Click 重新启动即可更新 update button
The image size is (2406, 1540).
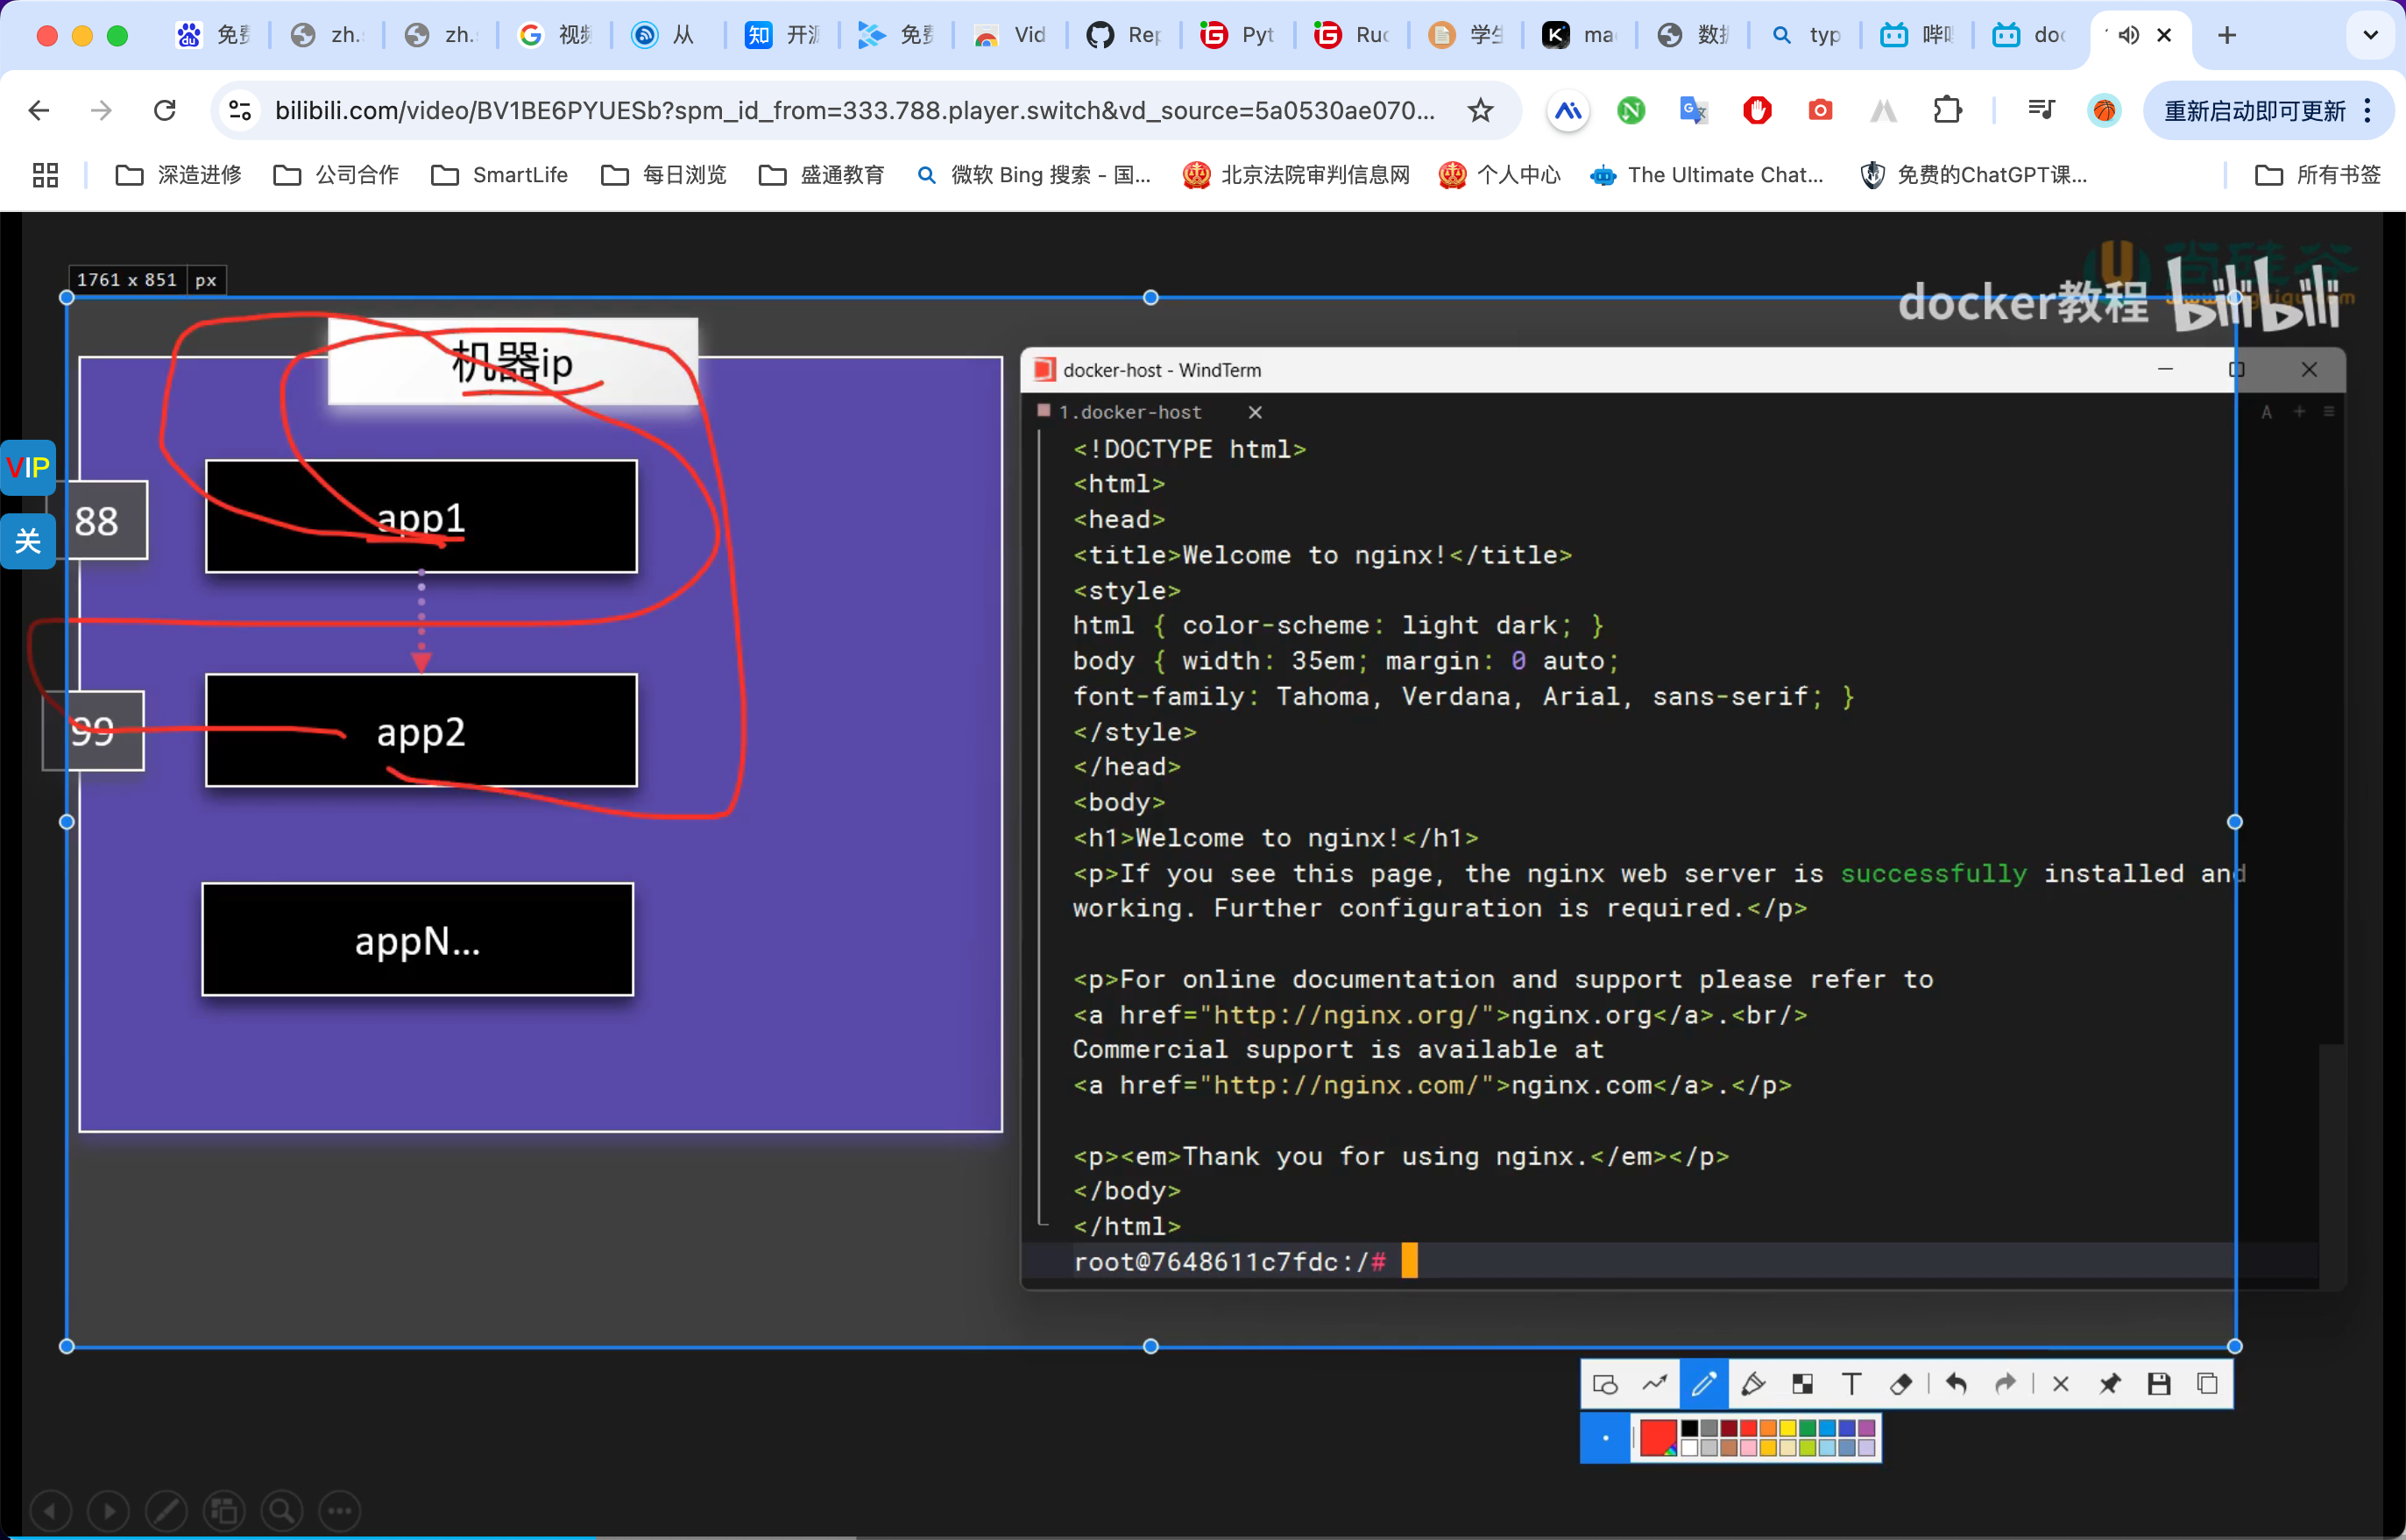pos(2254,110)
